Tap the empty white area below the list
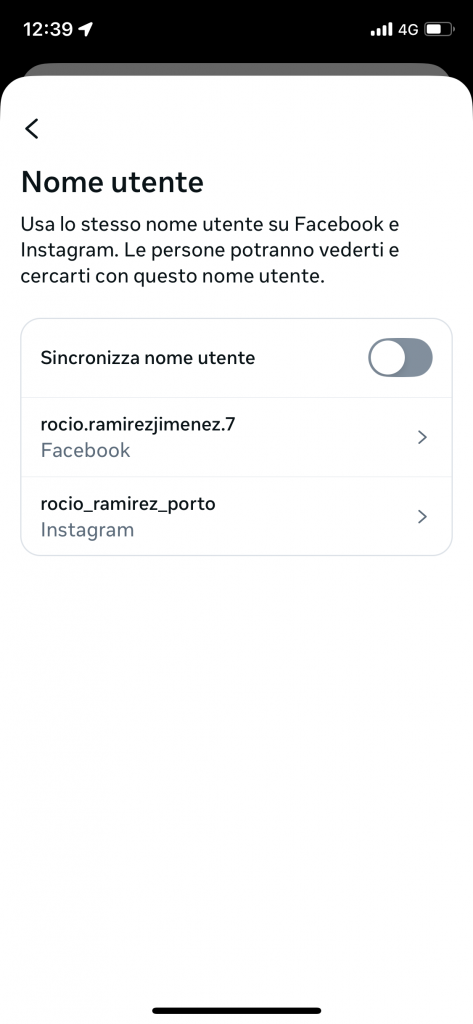Screen dimensions: 473x1024 coord(236,771)
